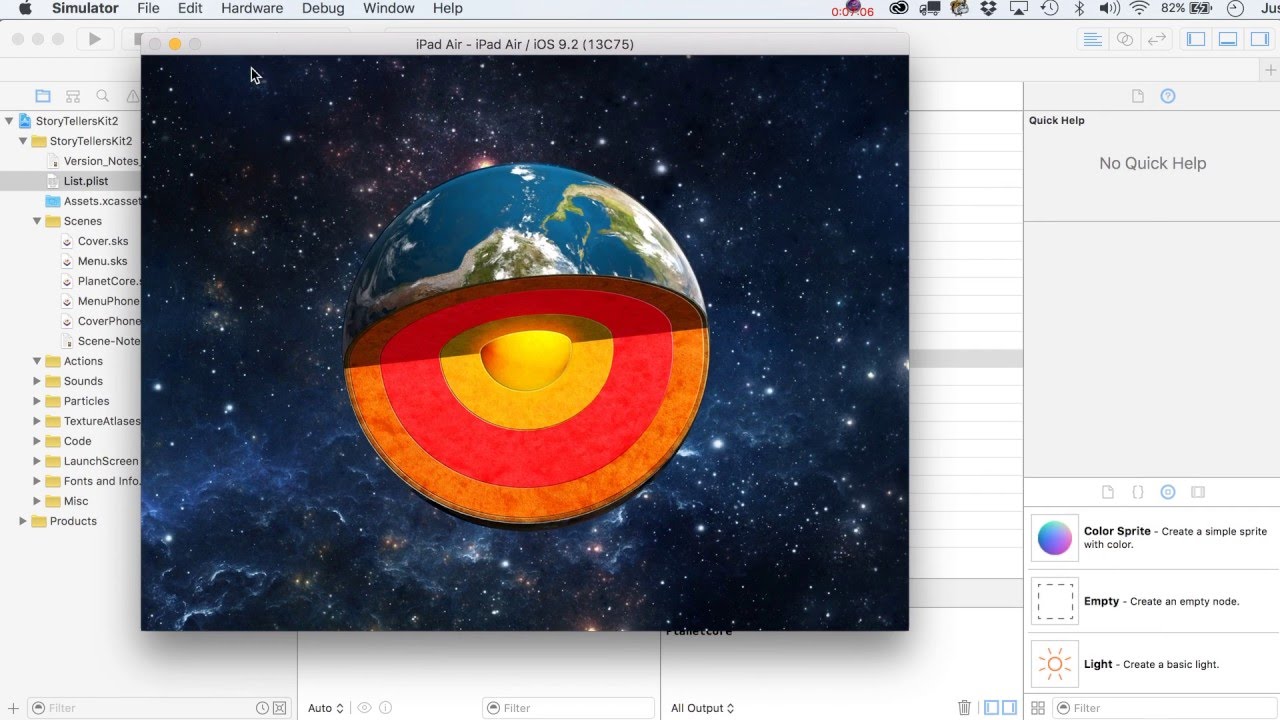Switch to the Standard editor
Viewport: 1280px width, 720px height.
point(1093,39)
